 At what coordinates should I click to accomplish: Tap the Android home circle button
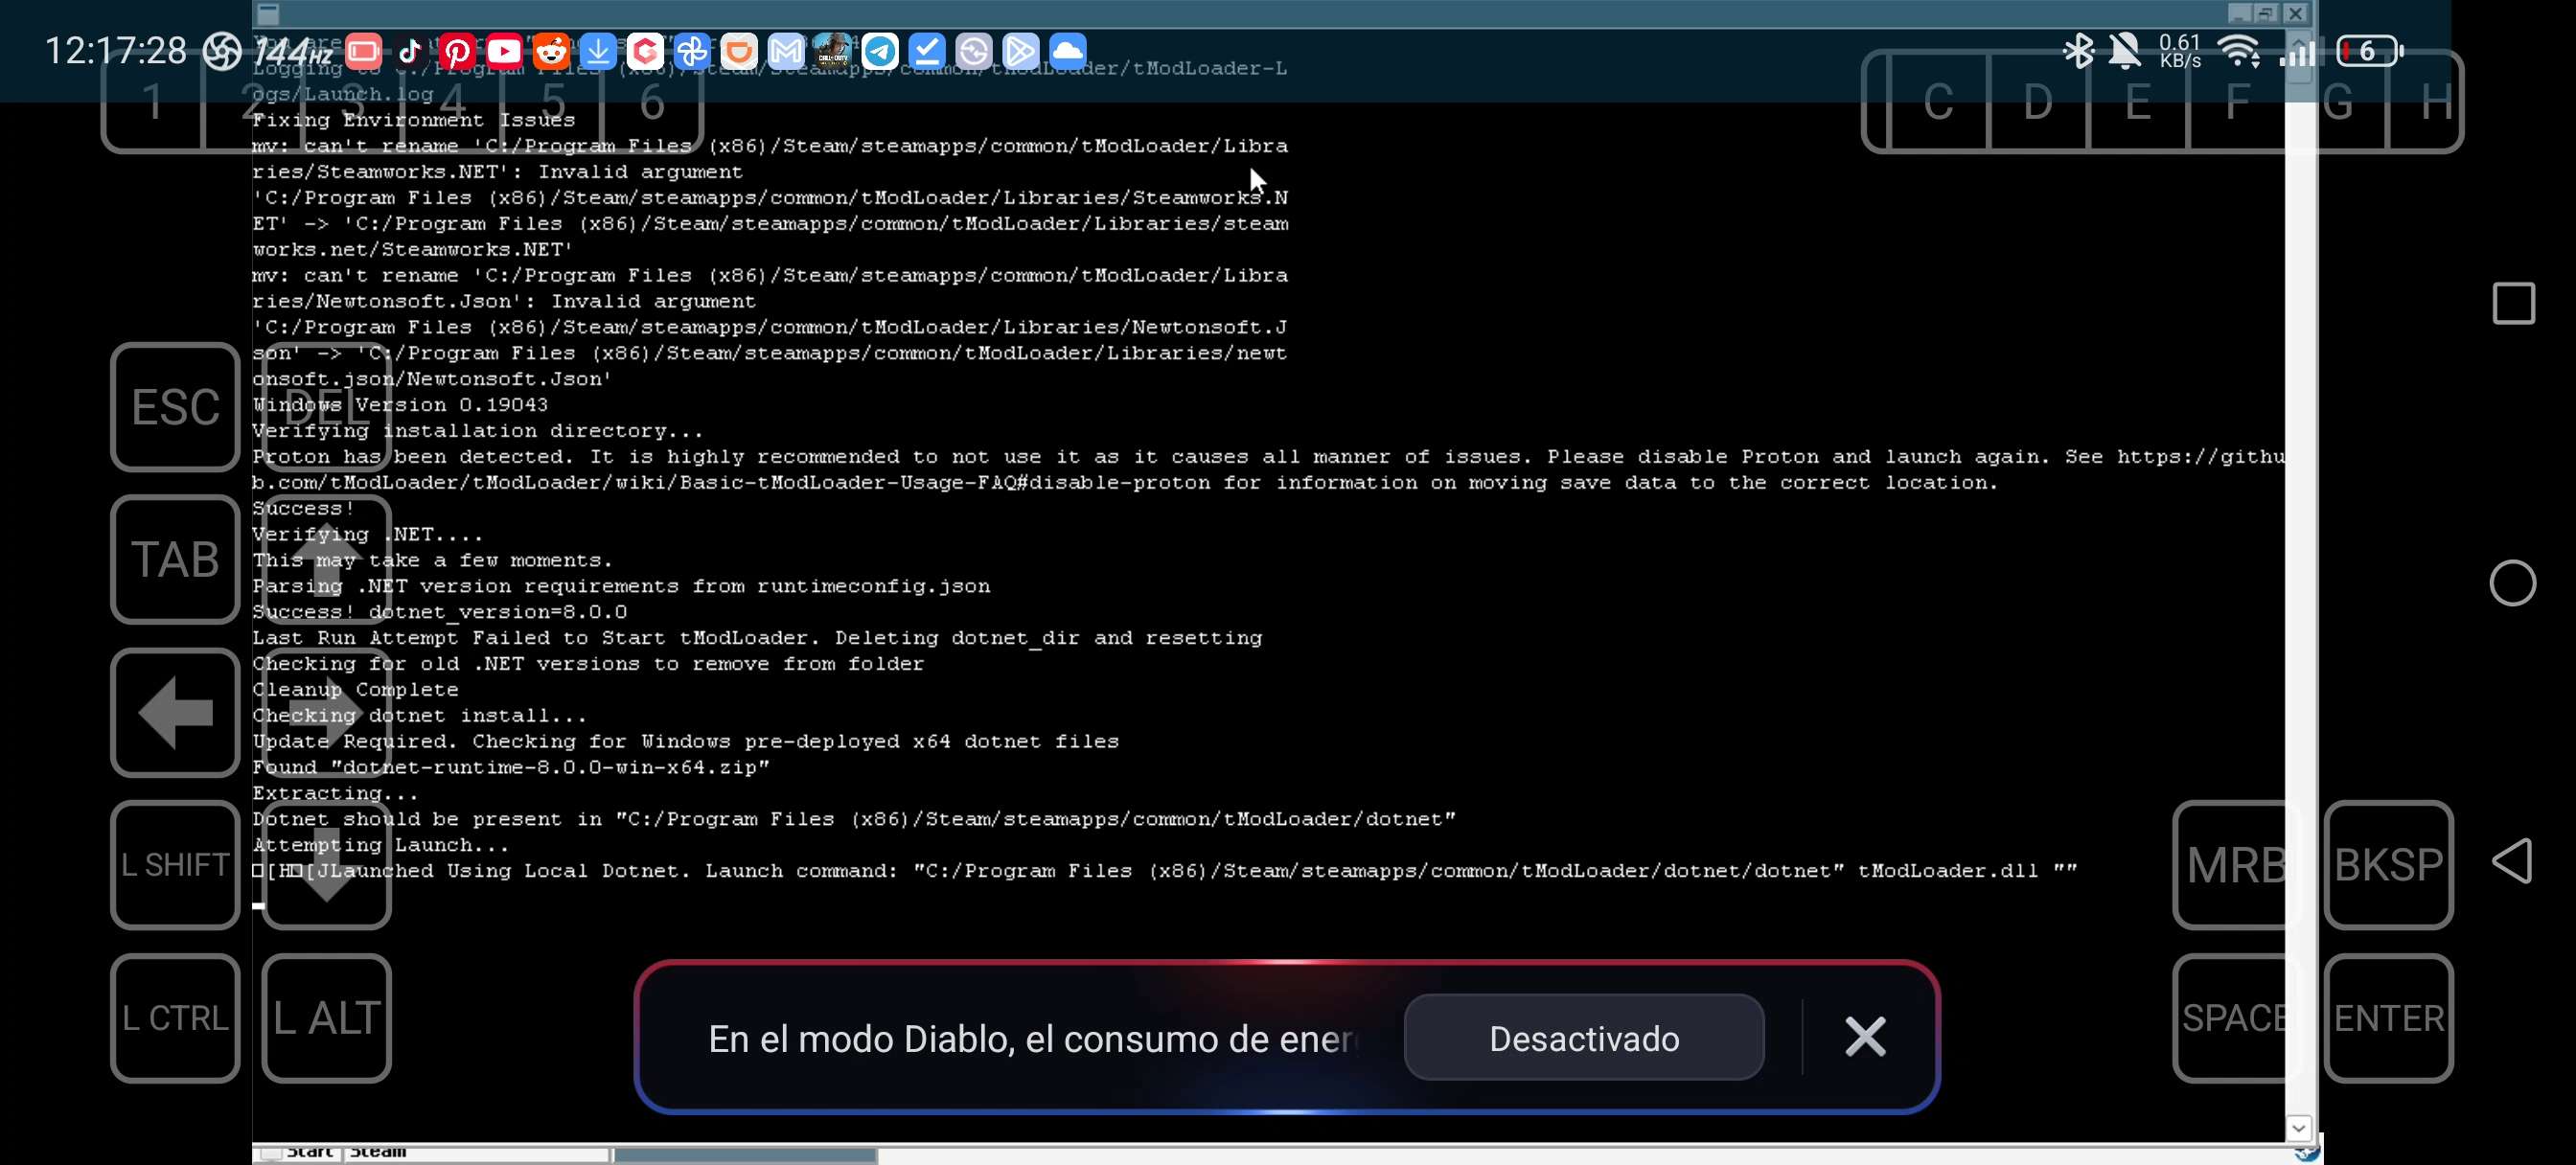(2512, 582)
